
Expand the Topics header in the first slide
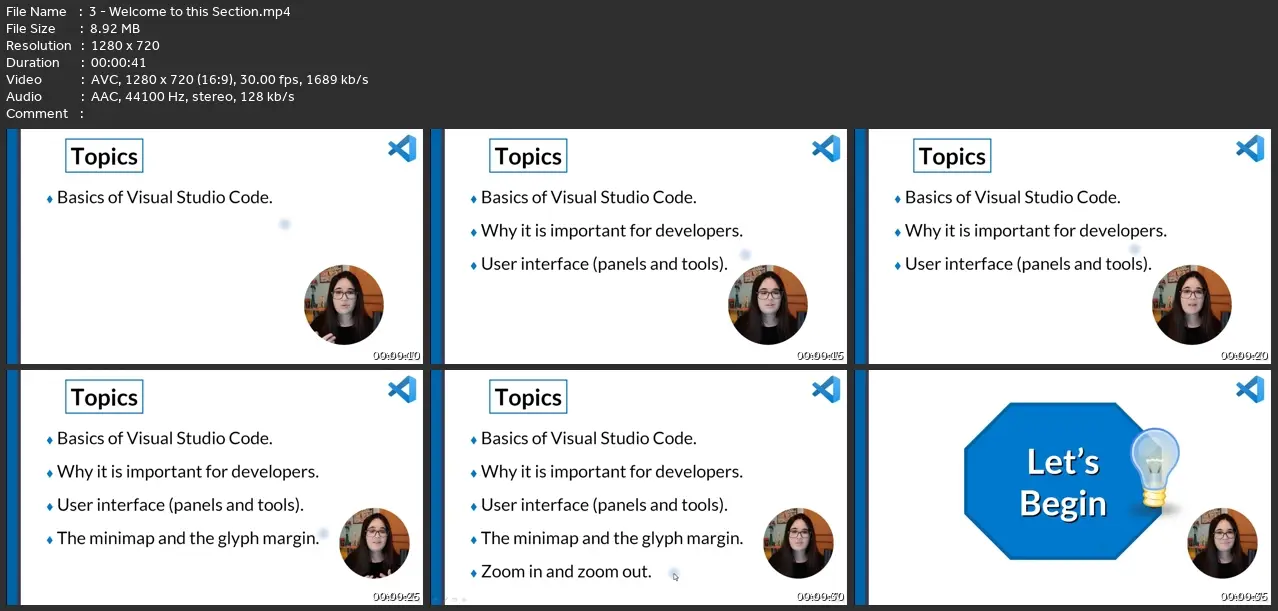104,156
